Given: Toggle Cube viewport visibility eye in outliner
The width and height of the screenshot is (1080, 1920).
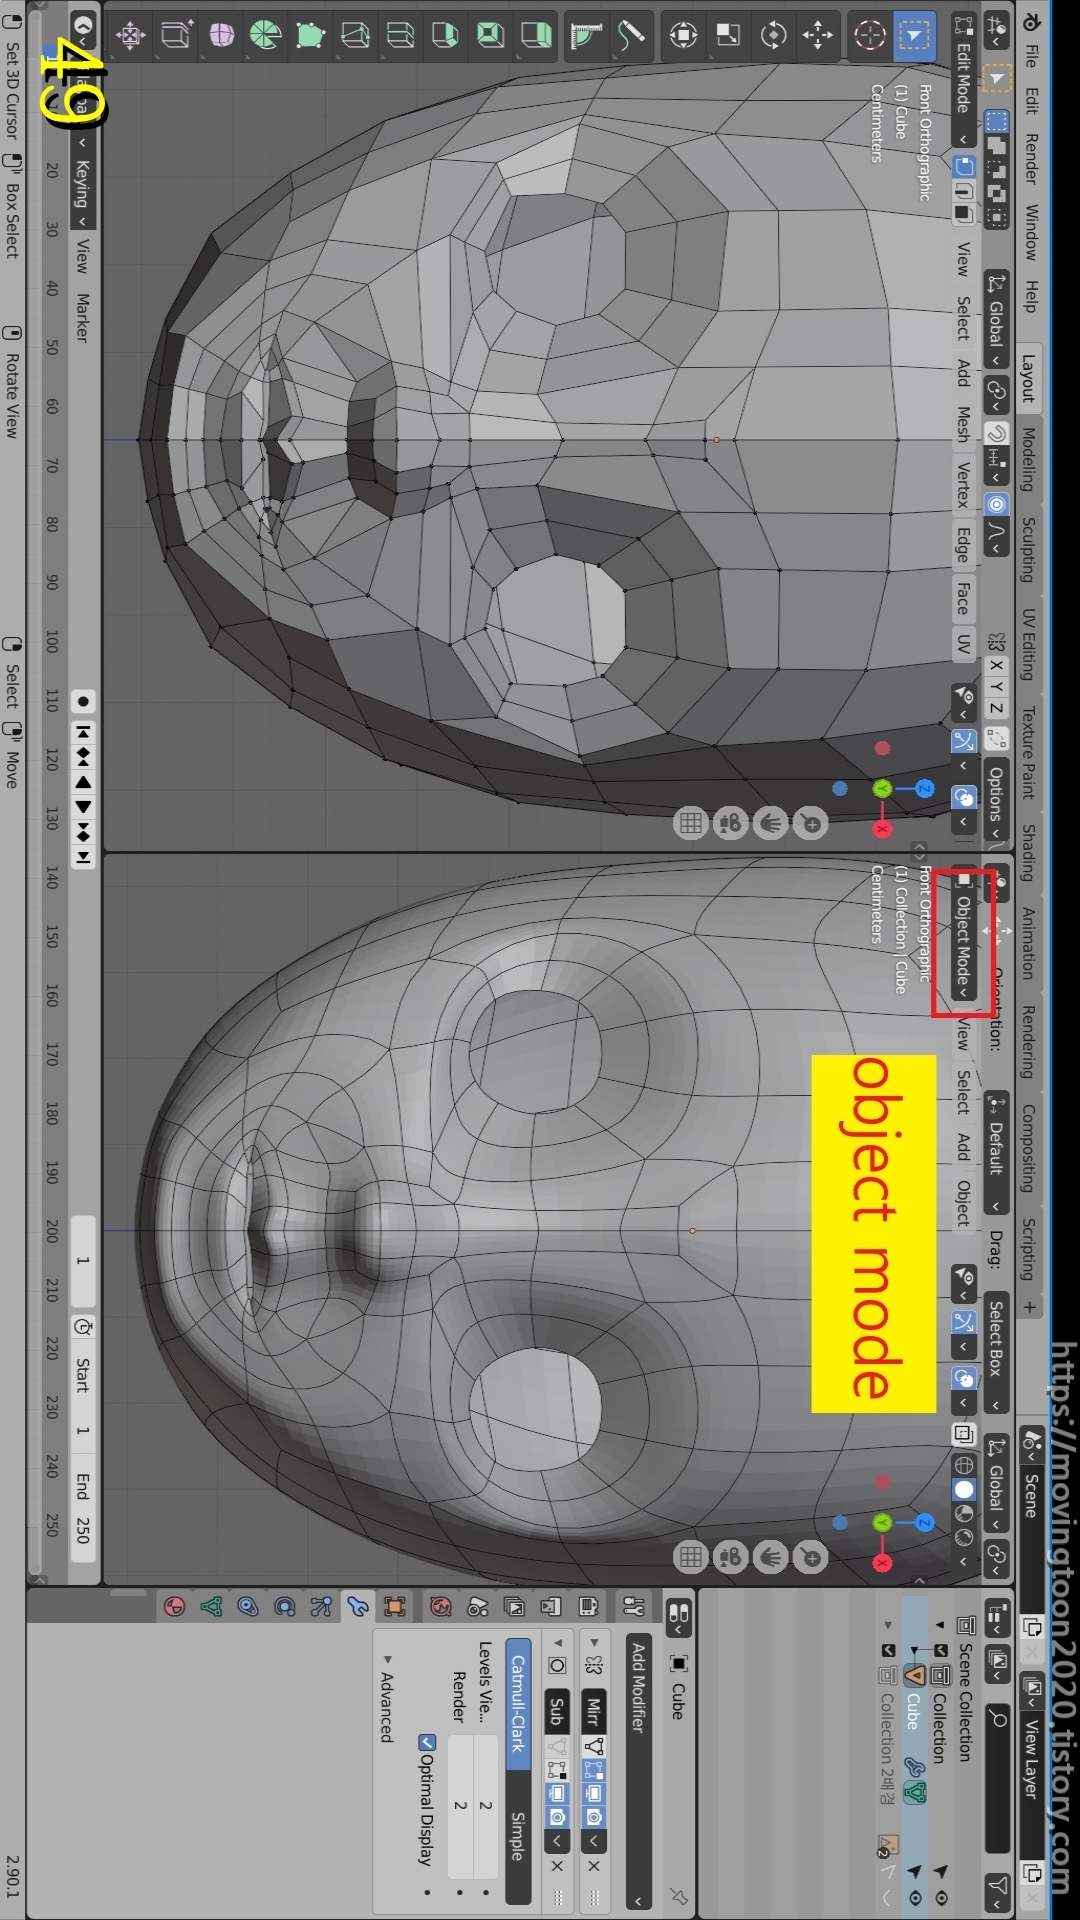Looking at the screenshot, I should (x=914, y=1897).
